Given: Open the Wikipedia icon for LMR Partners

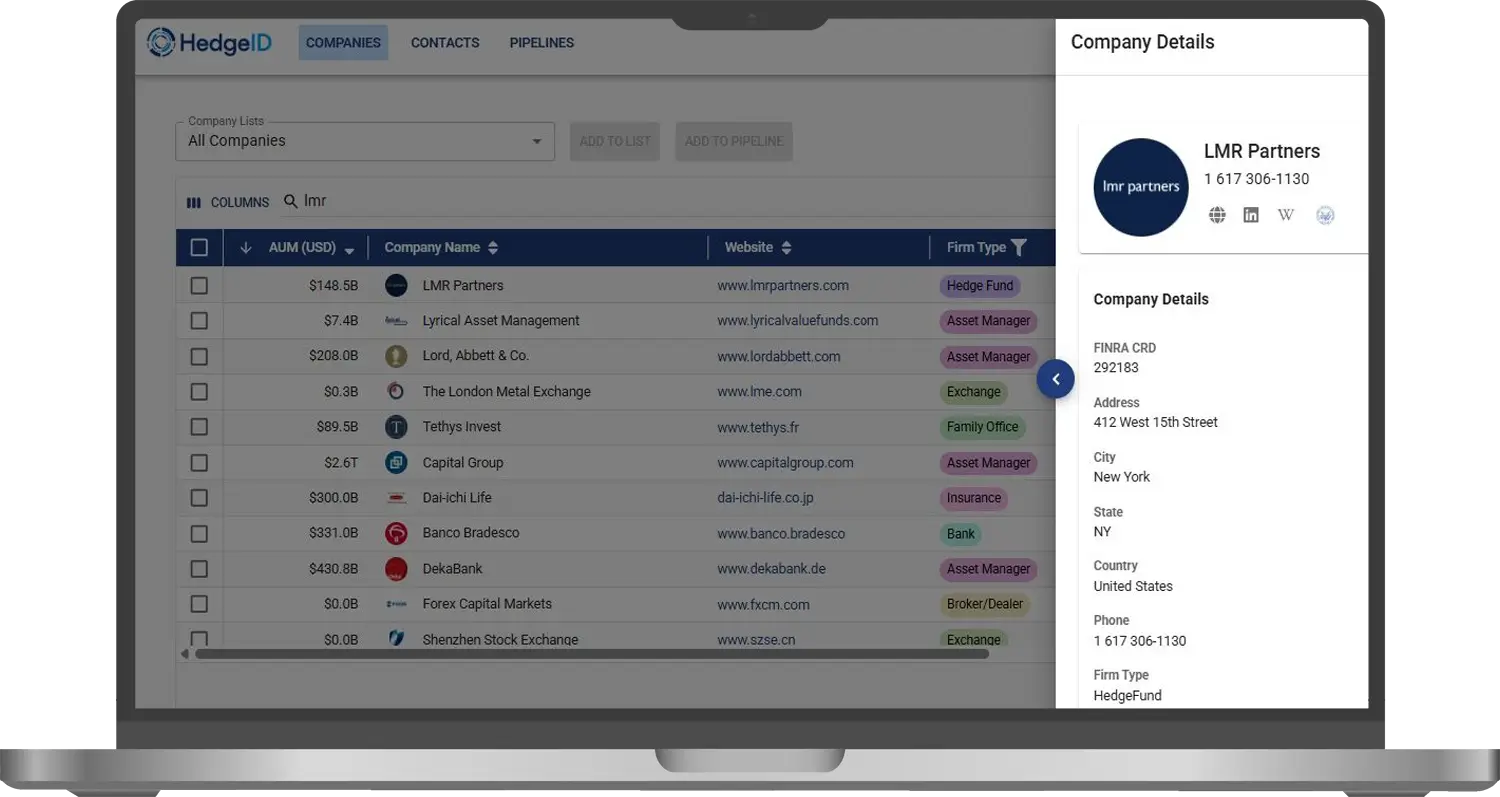Looking at the screenshot, I should (1286, 215).
